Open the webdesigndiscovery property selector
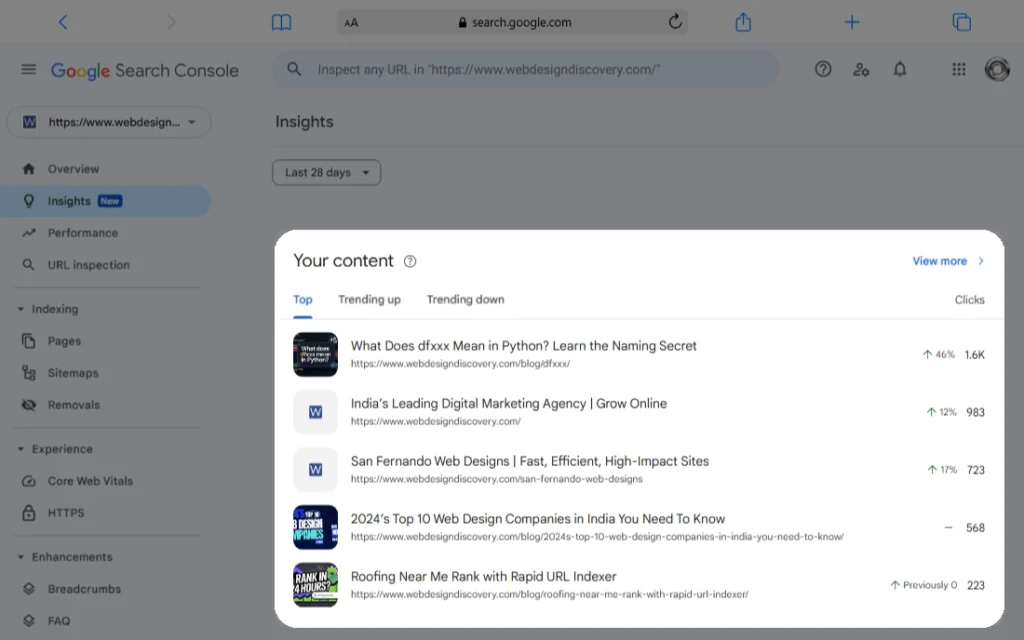 click(x=108, y=121)
